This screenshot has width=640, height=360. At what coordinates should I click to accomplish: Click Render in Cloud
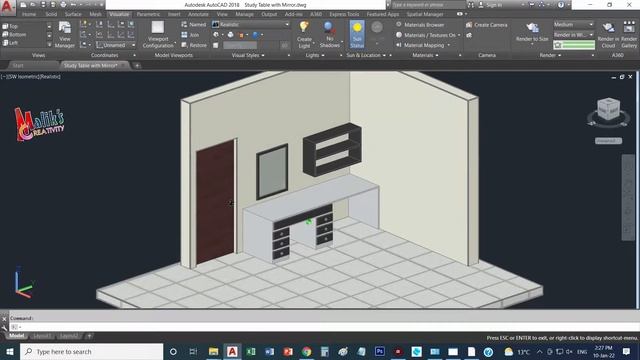[608, 35]
